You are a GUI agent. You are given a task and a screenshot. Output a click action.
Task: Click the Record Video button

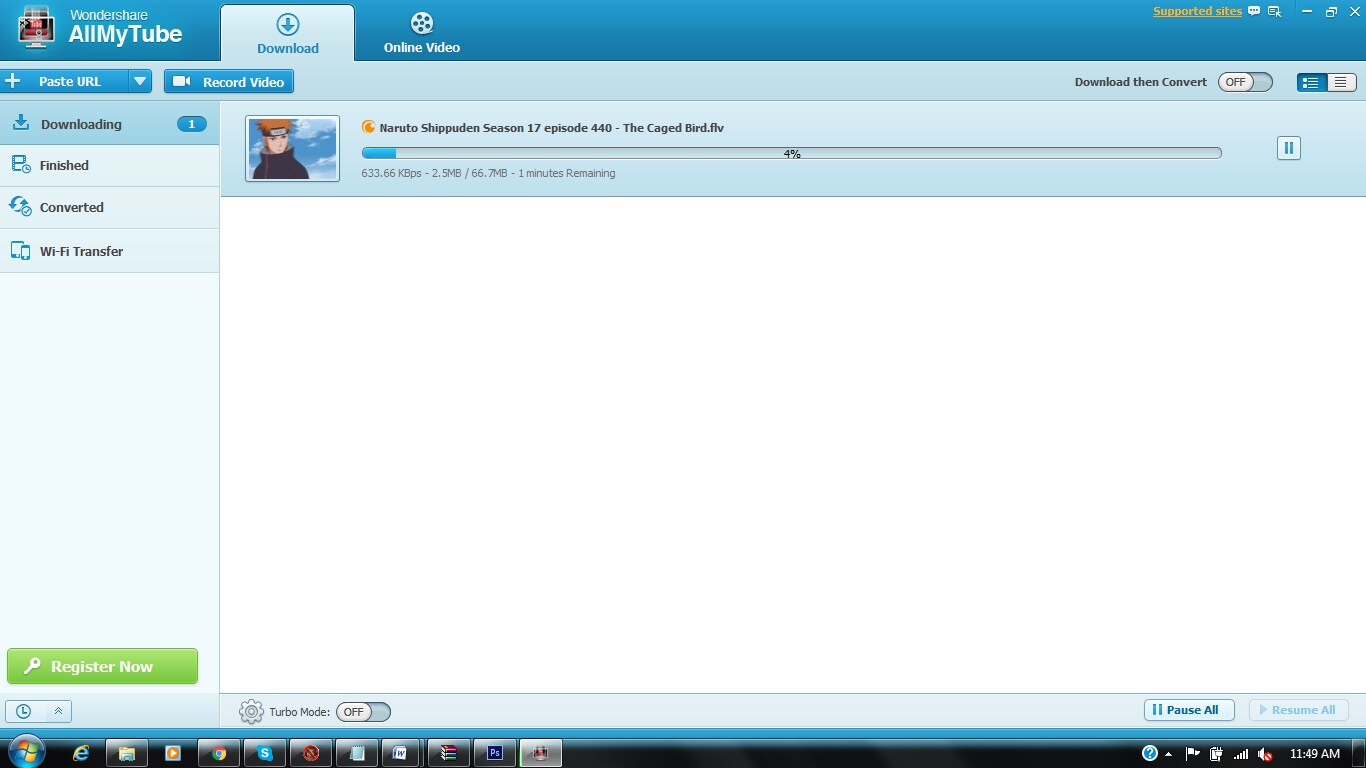tap(229, 82)
